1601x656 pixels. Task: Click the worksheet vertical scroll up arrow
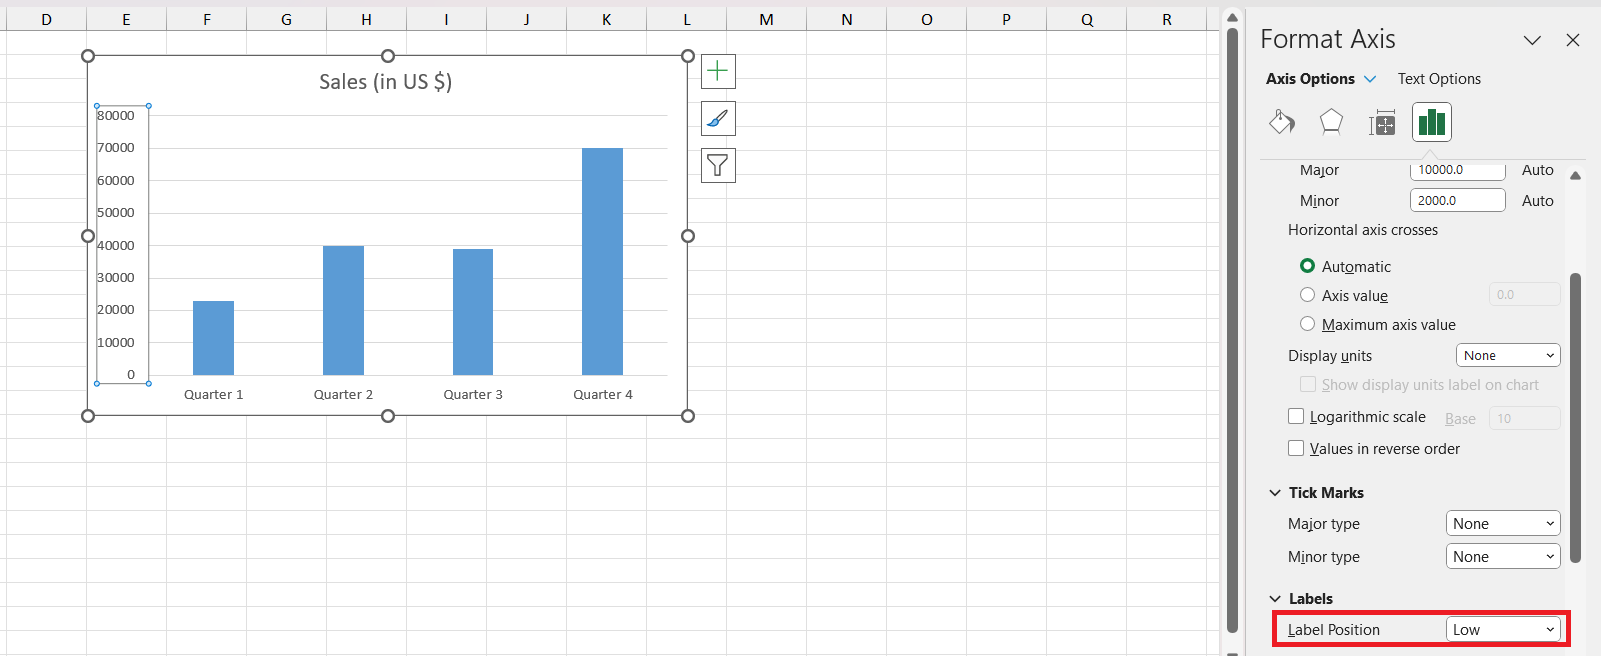click(x=1233, y=18)
